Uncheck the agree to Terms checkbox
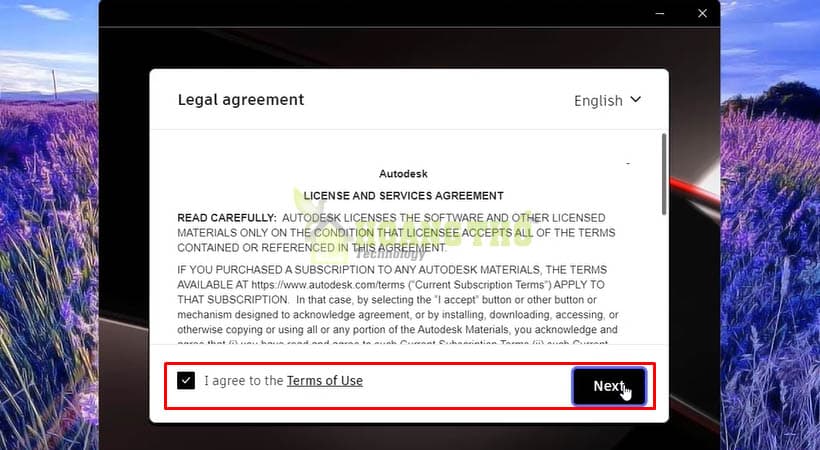The image size is (820, 450). tap(186, 380)
